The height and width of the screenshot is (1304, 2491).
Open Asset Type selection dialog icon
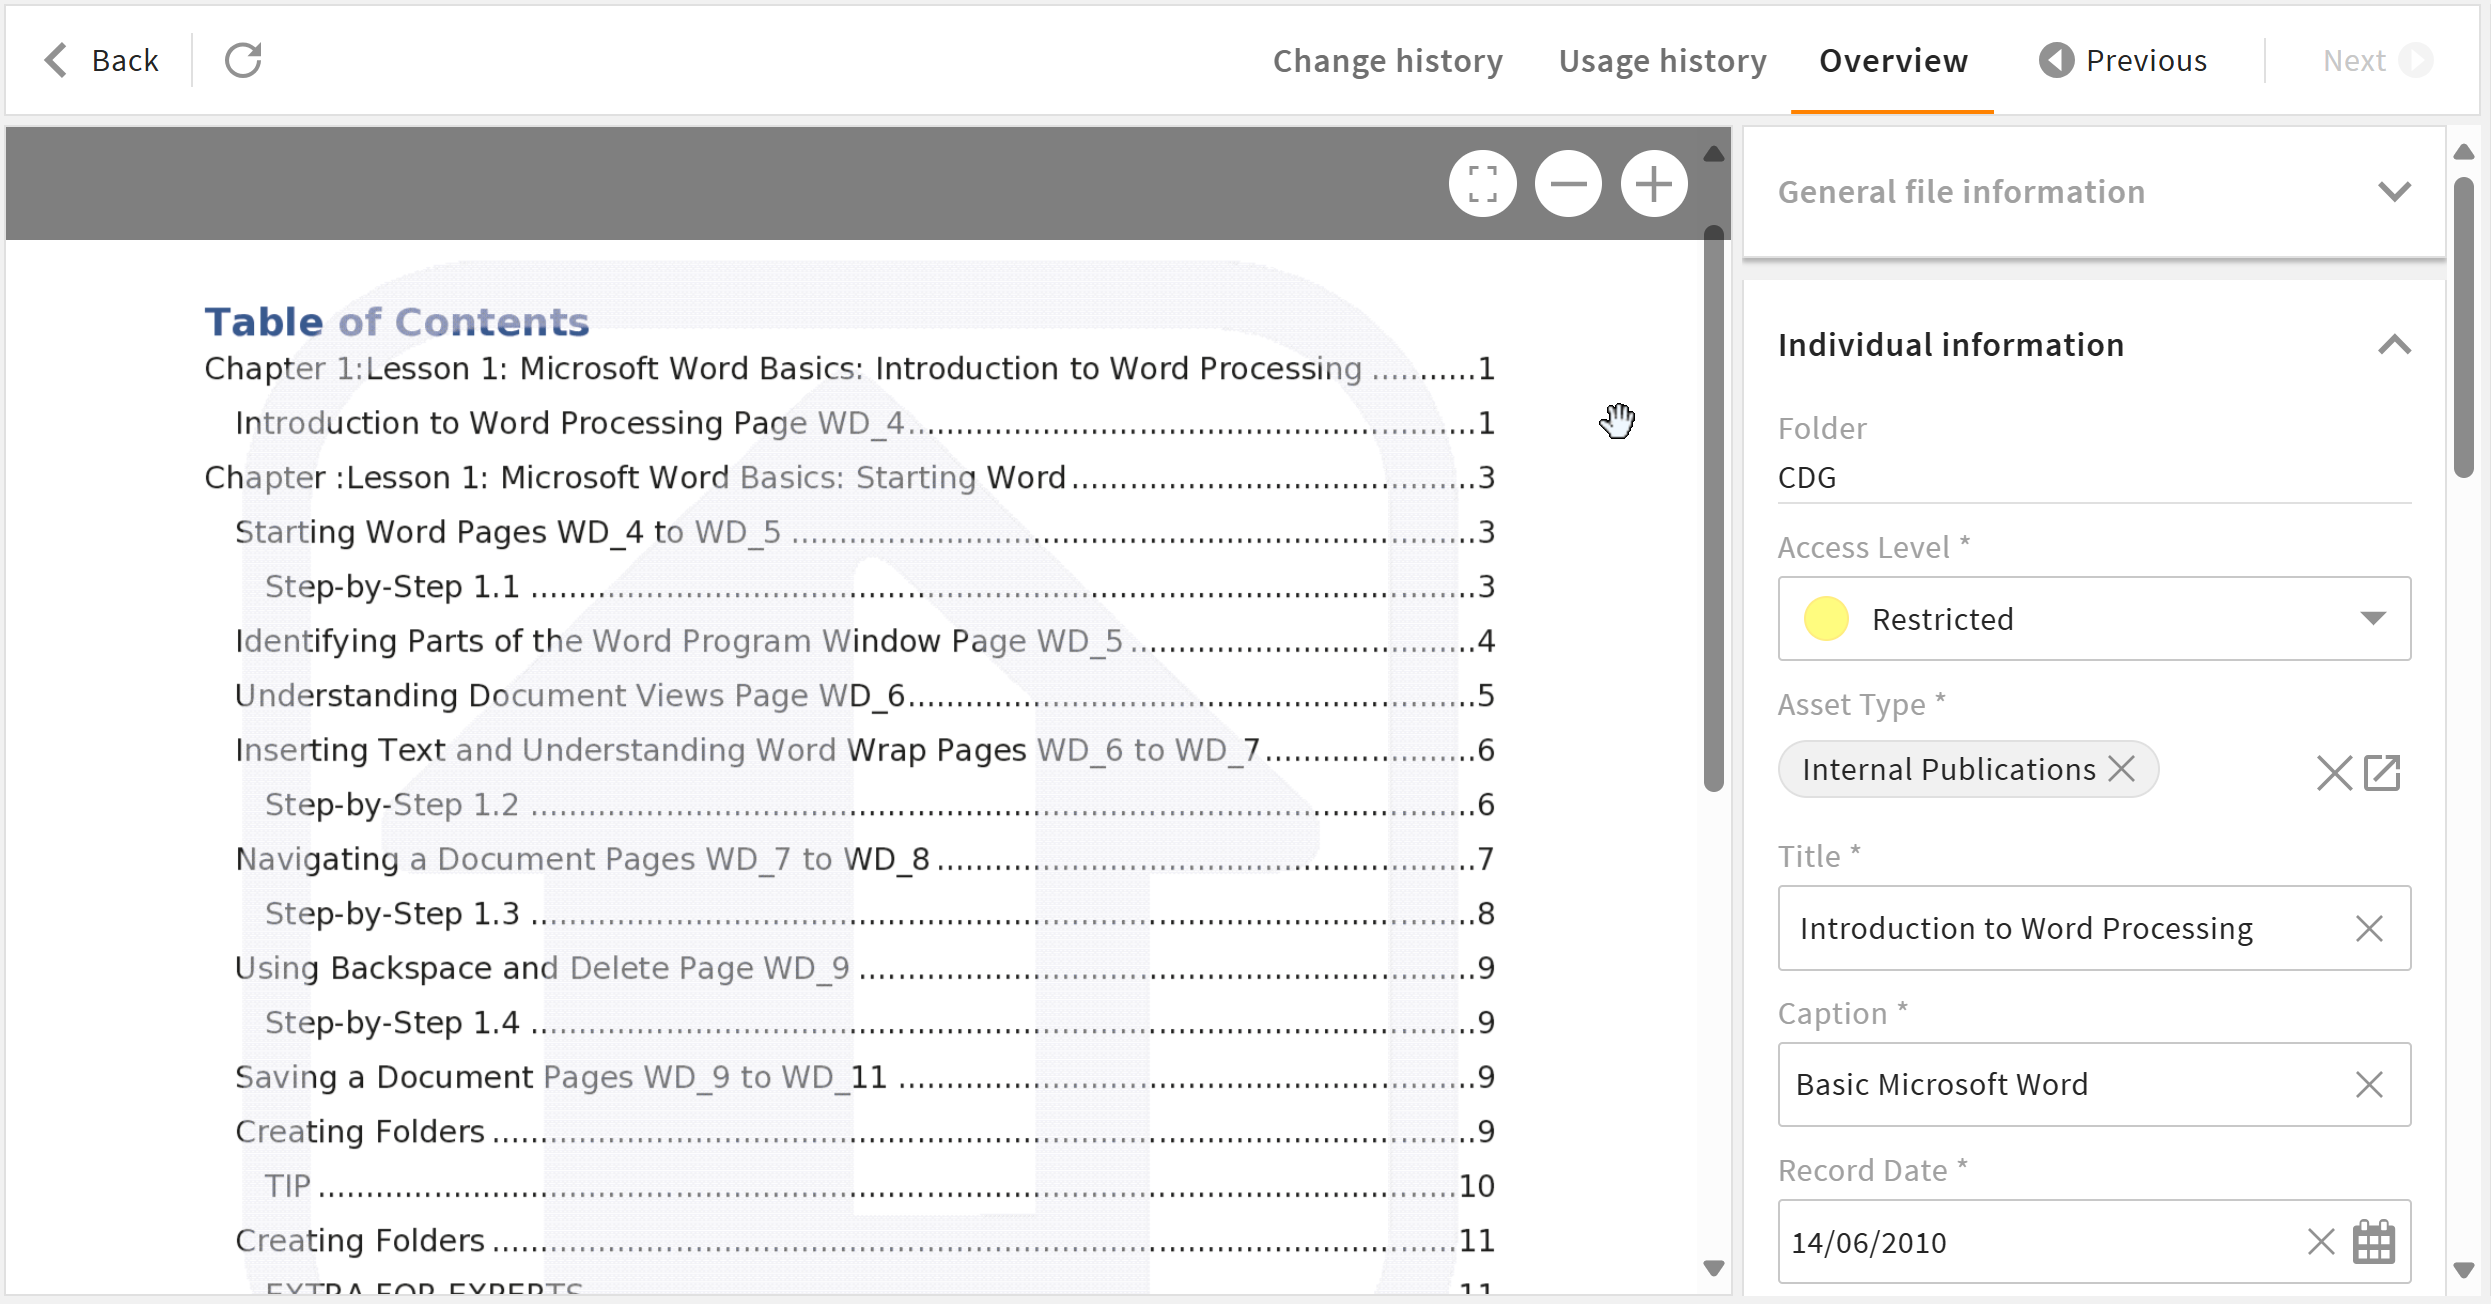pos(2382,772)
